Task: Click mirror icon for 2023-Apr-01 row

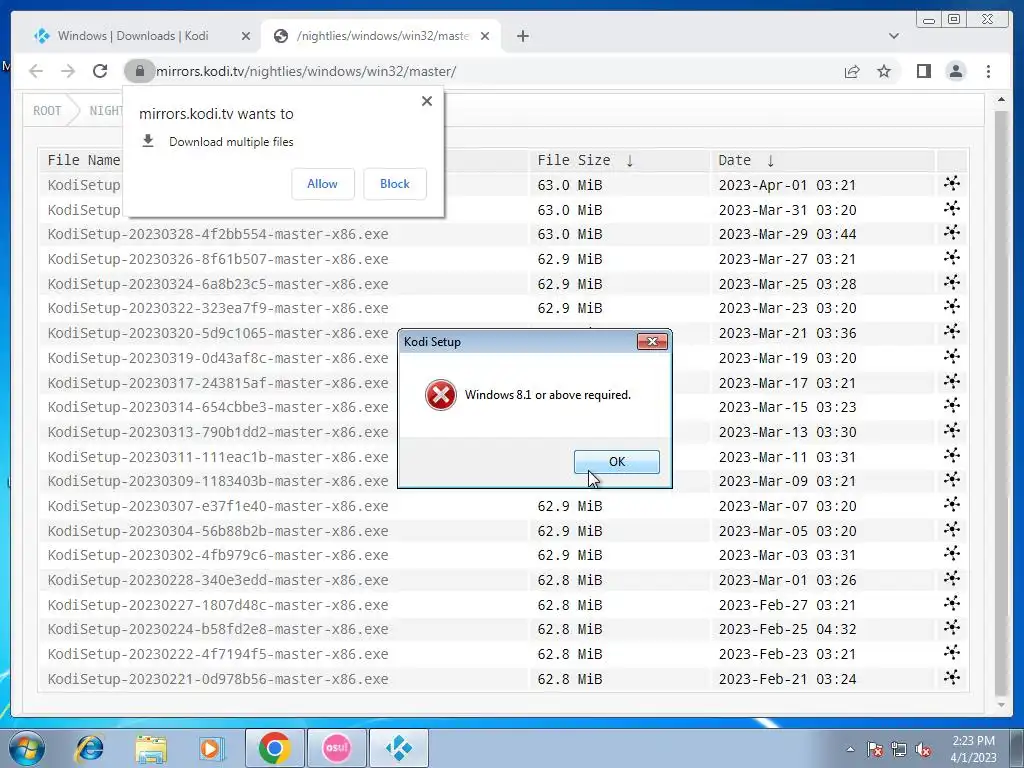Action: tap(952, 184)
